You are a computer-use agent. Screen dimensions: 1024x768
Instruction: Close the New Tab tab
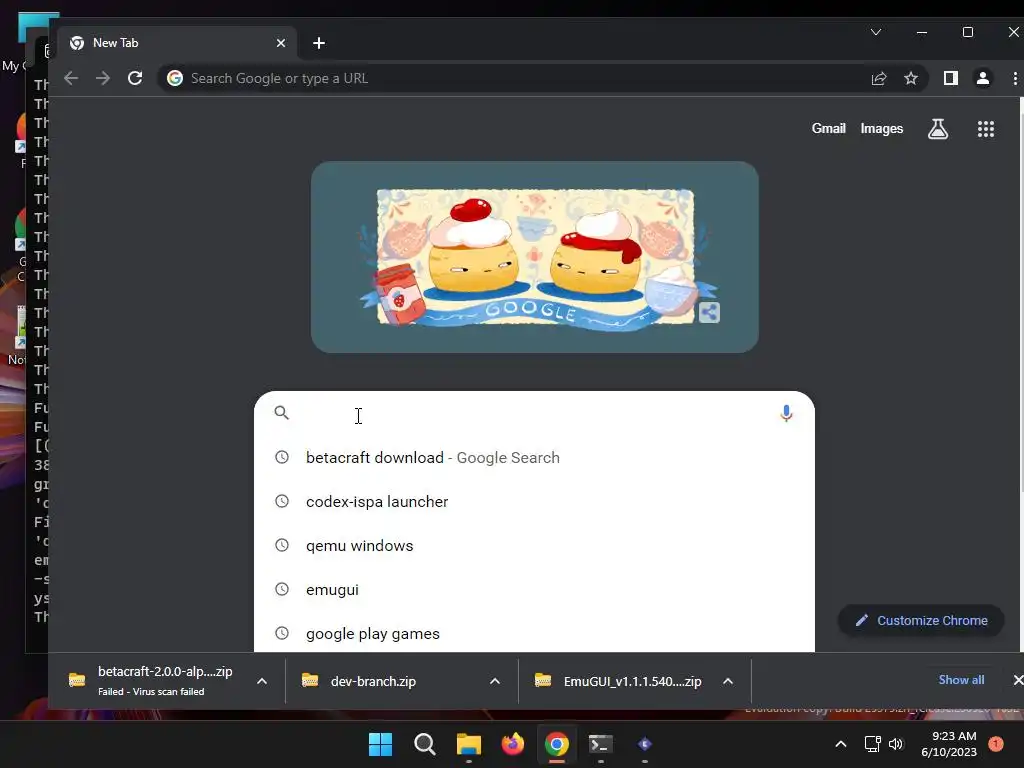click(x=281, y=43)
